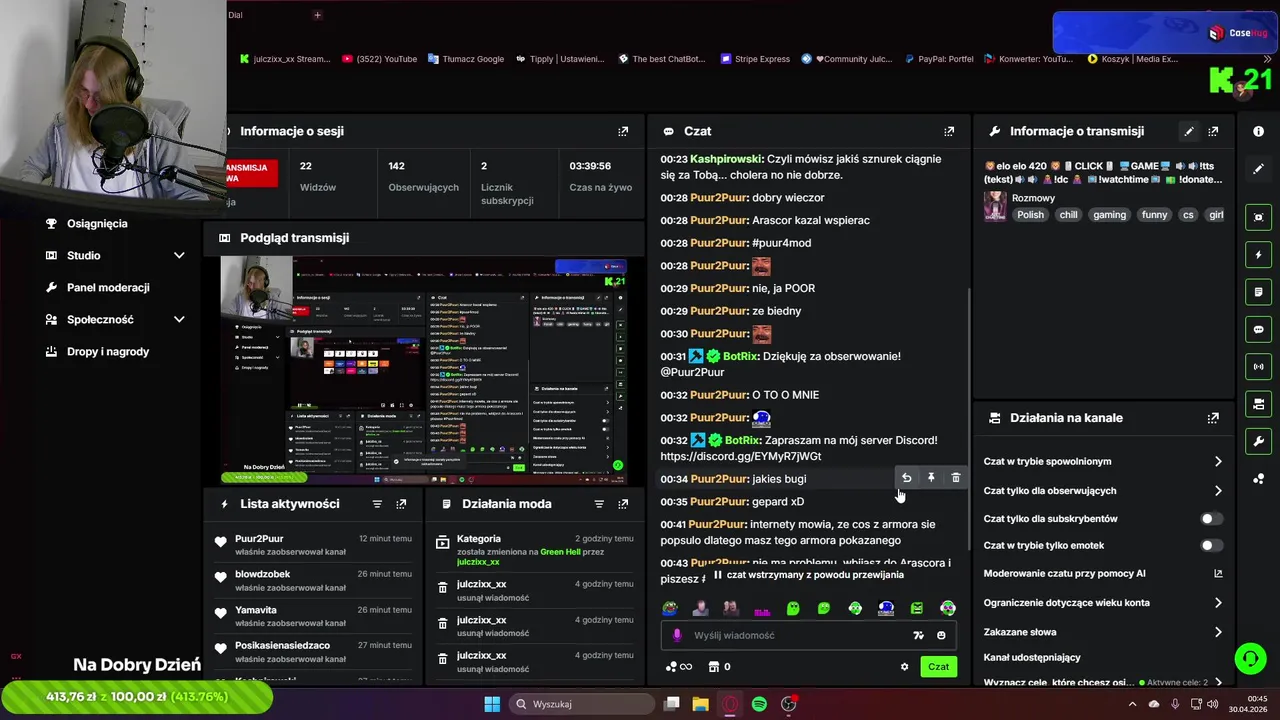This screenshot has height=720, width=1280.
Task: Open Panel moderacji in the sidebar
Action: 108,288
